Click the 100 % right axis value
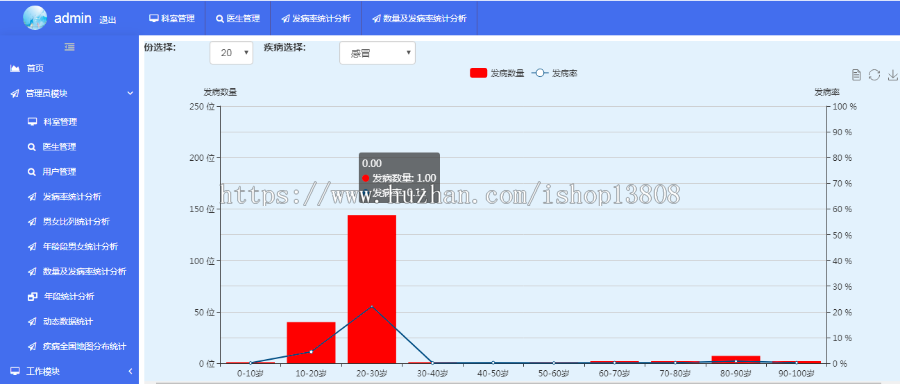900x384 pixels. pos(844,107)
